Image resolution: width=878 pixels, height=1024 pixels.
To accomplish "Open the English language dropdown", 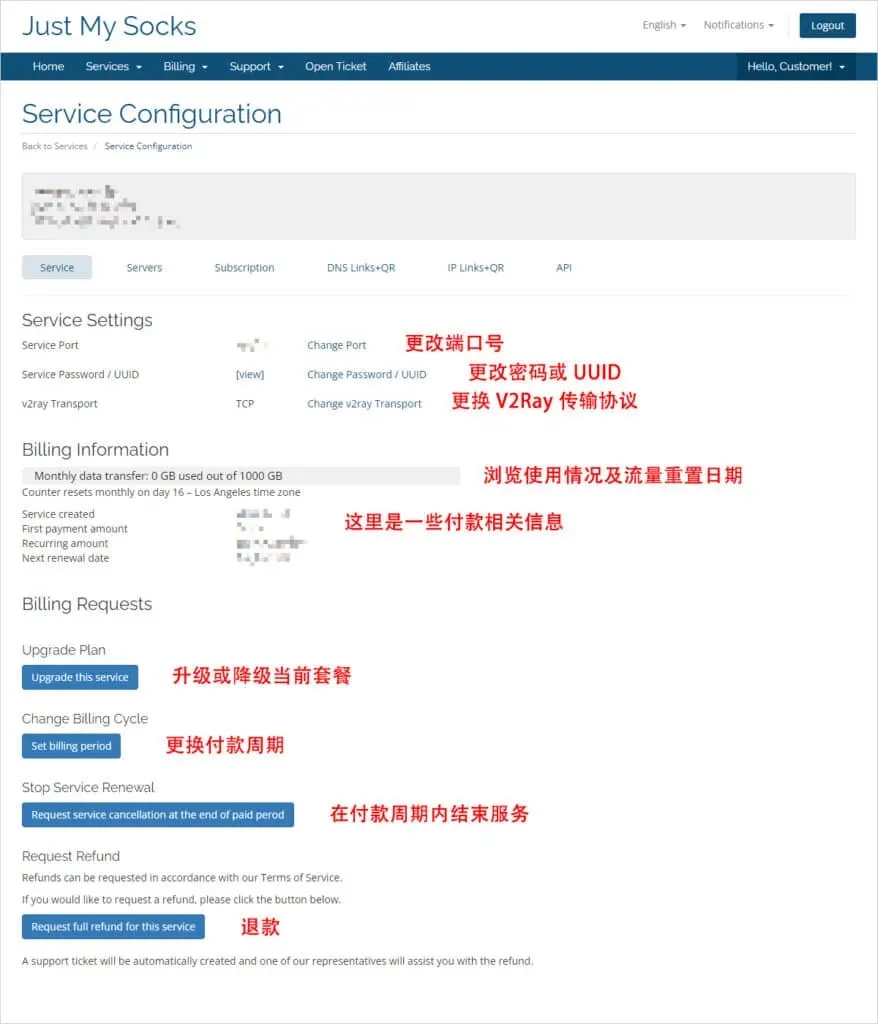I will (x=663, y=25).
